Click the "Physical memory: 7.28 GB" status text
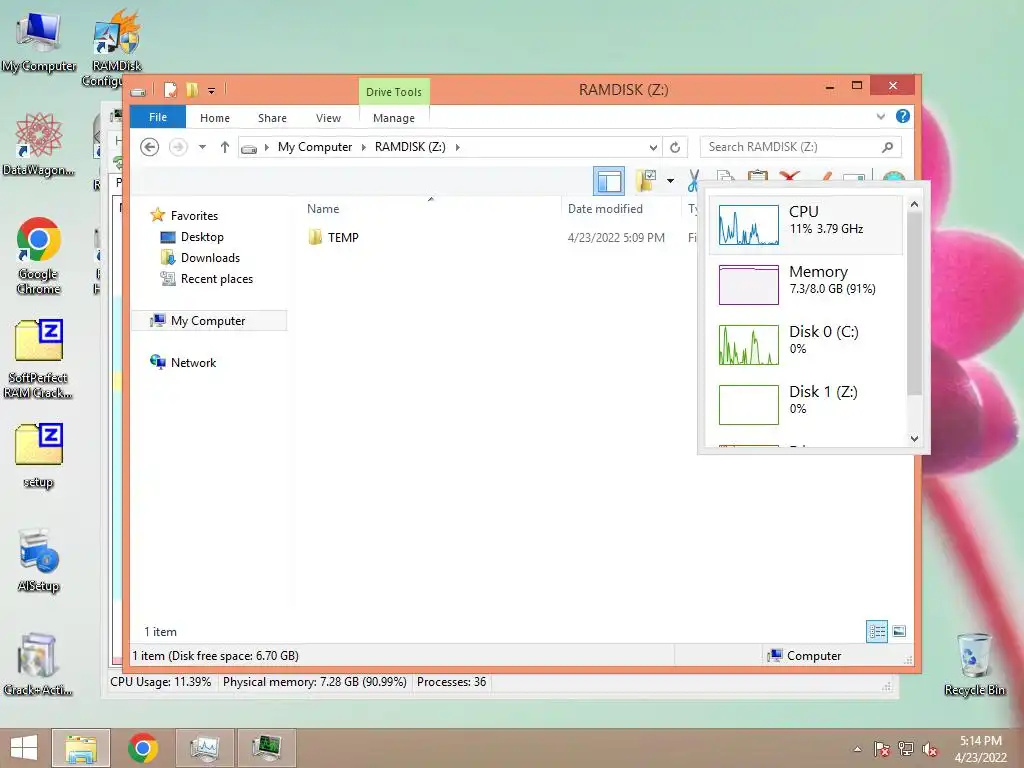The image size is (1024, 768). (314, 682)
